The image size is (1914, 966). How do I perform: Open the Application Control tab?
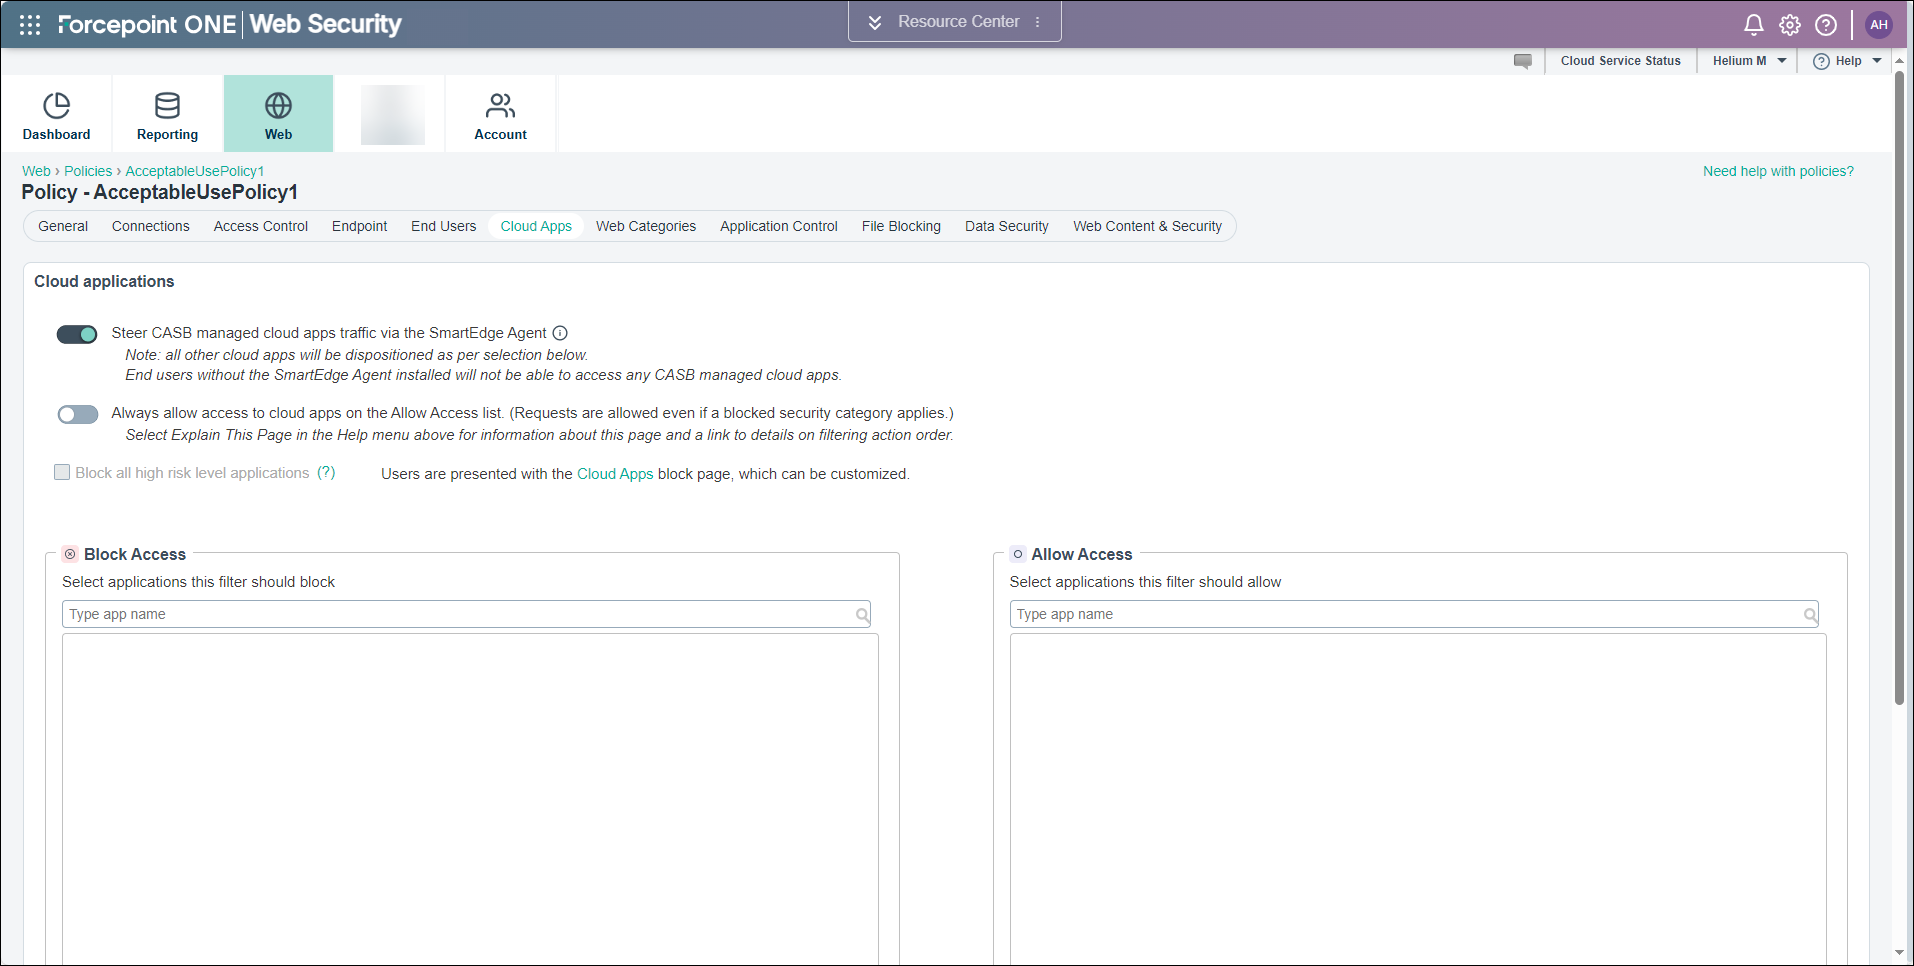779,226
